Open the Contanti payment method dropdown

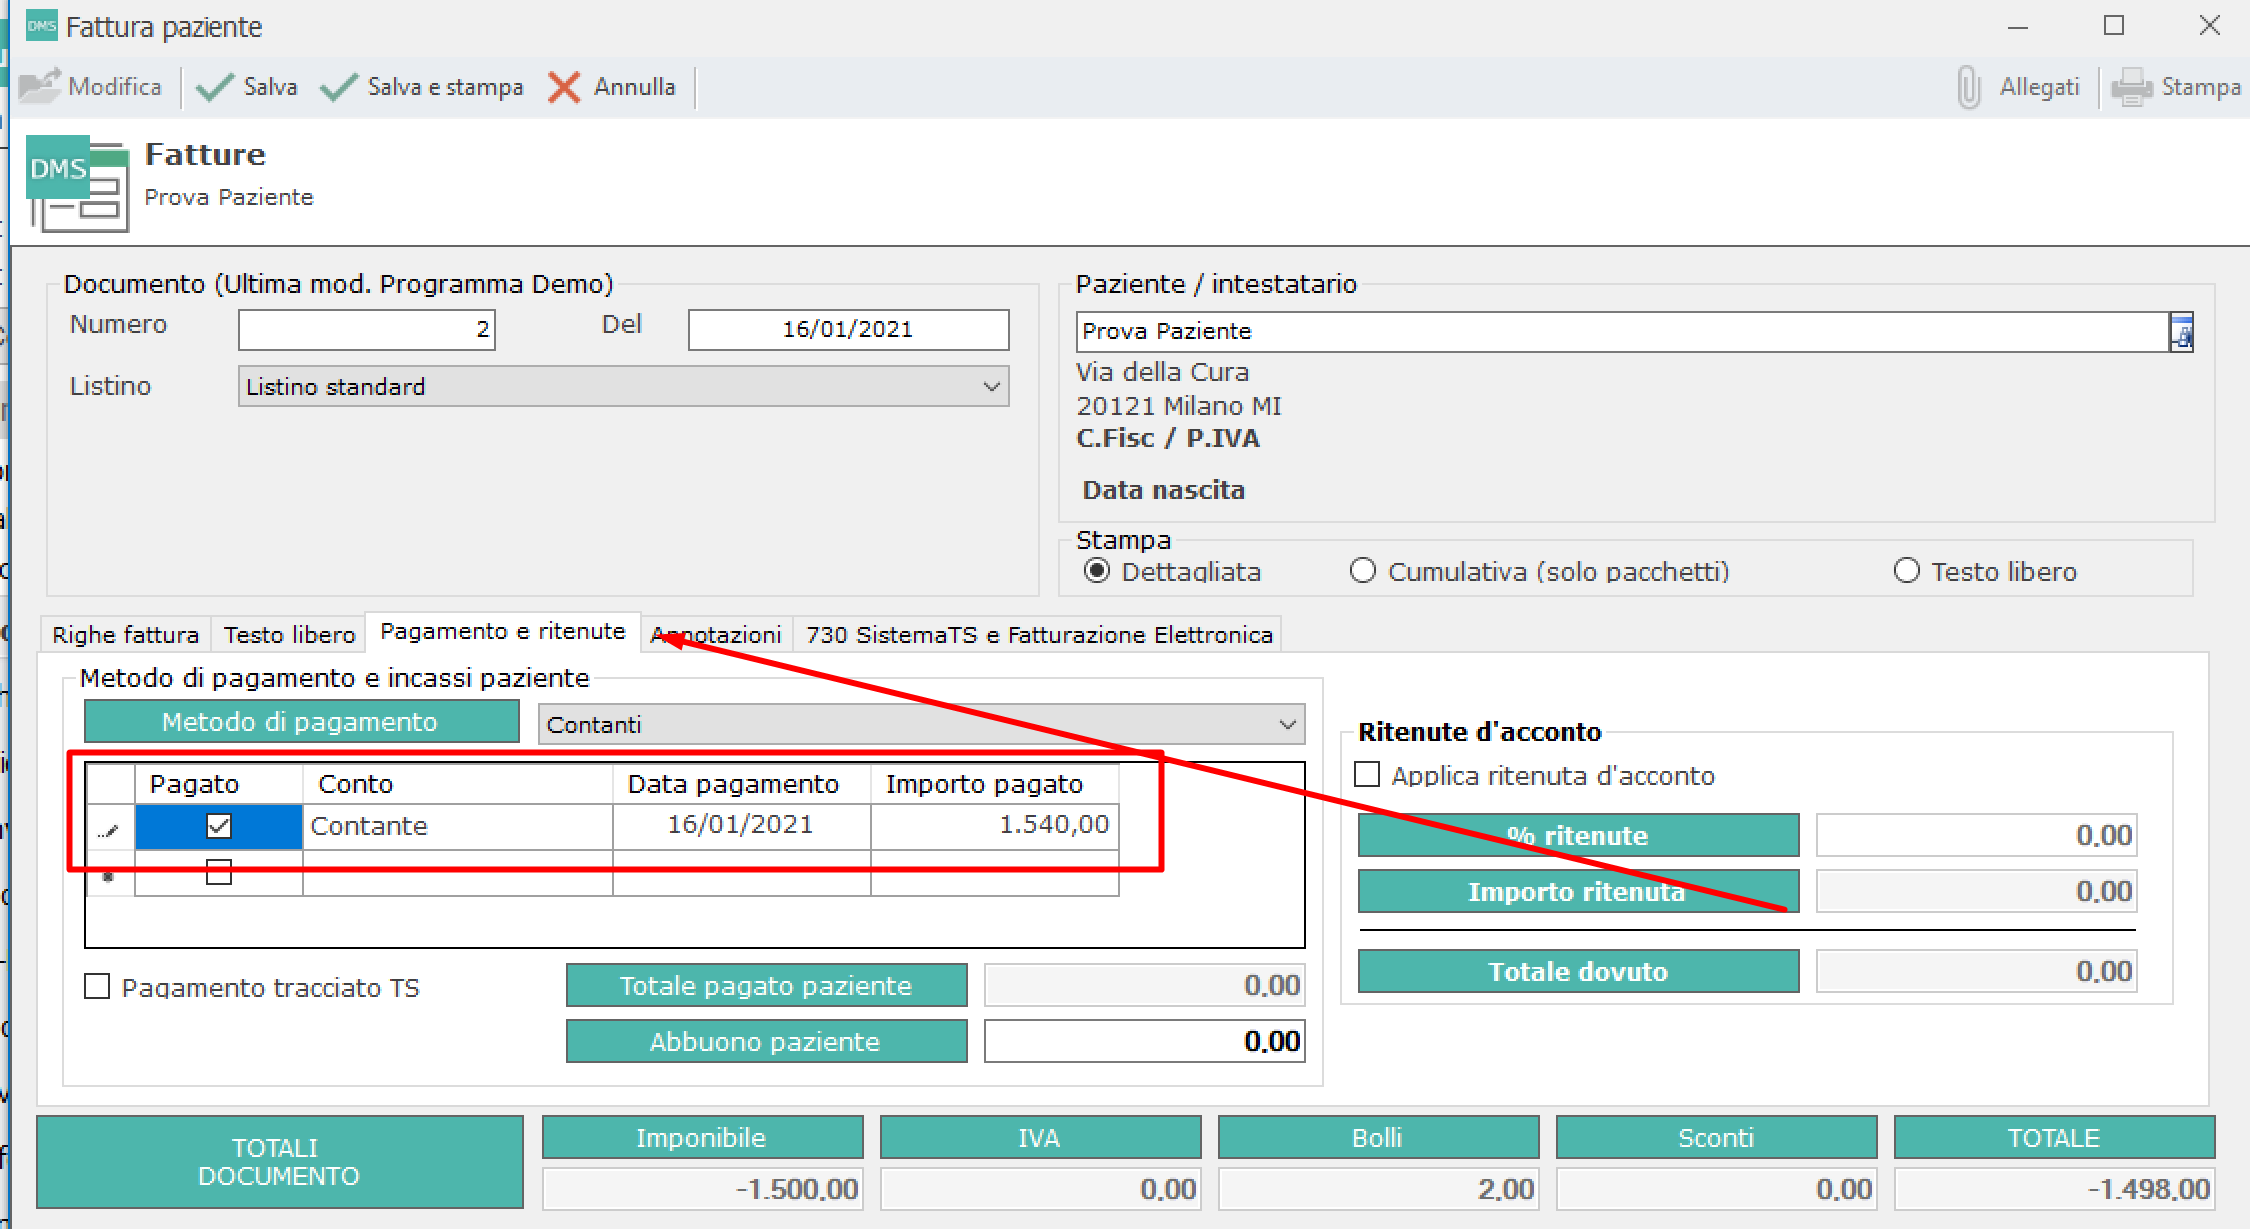pyautogui.click(x=1287, y=724)
